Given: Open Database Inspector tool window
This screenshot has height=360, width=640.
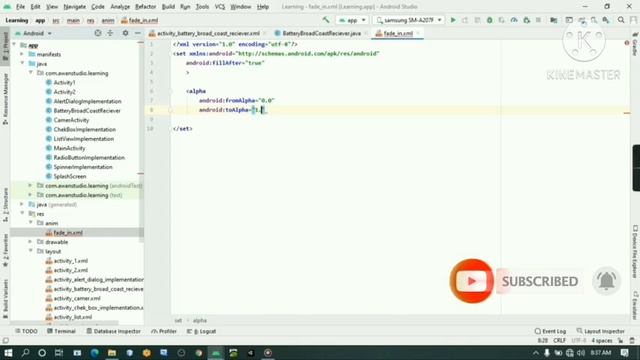Looking at the screenshot, I should pyautogui.click(x=113, y=331).
